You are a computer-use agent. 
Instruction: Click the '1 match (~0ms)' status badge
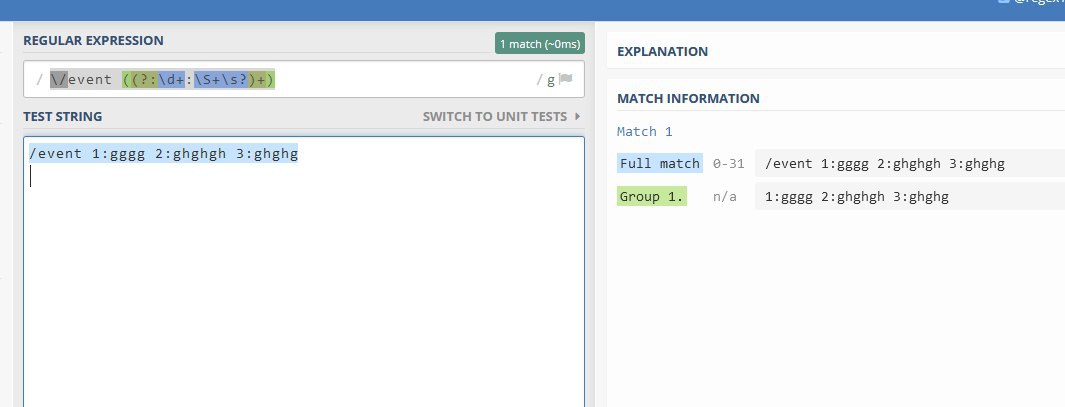539,44
